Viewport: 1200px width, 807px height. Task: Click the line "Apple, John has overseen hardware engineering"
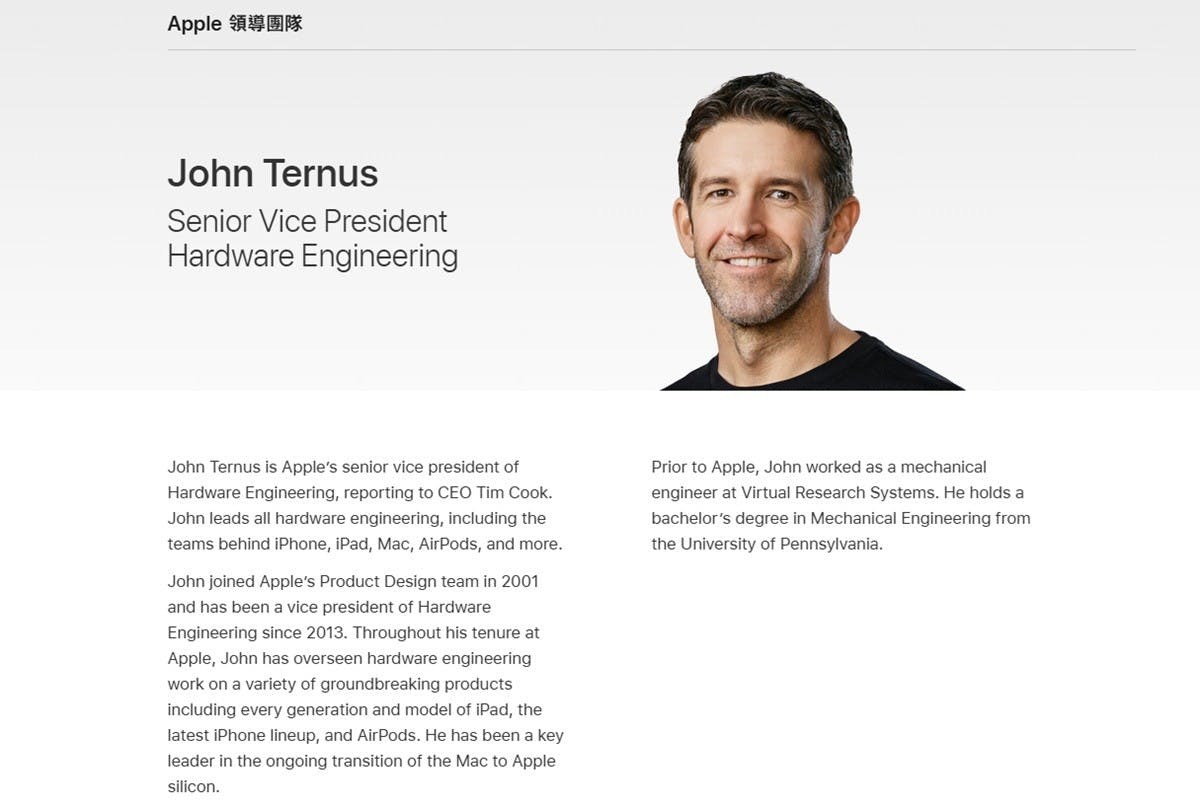(349, 658)
